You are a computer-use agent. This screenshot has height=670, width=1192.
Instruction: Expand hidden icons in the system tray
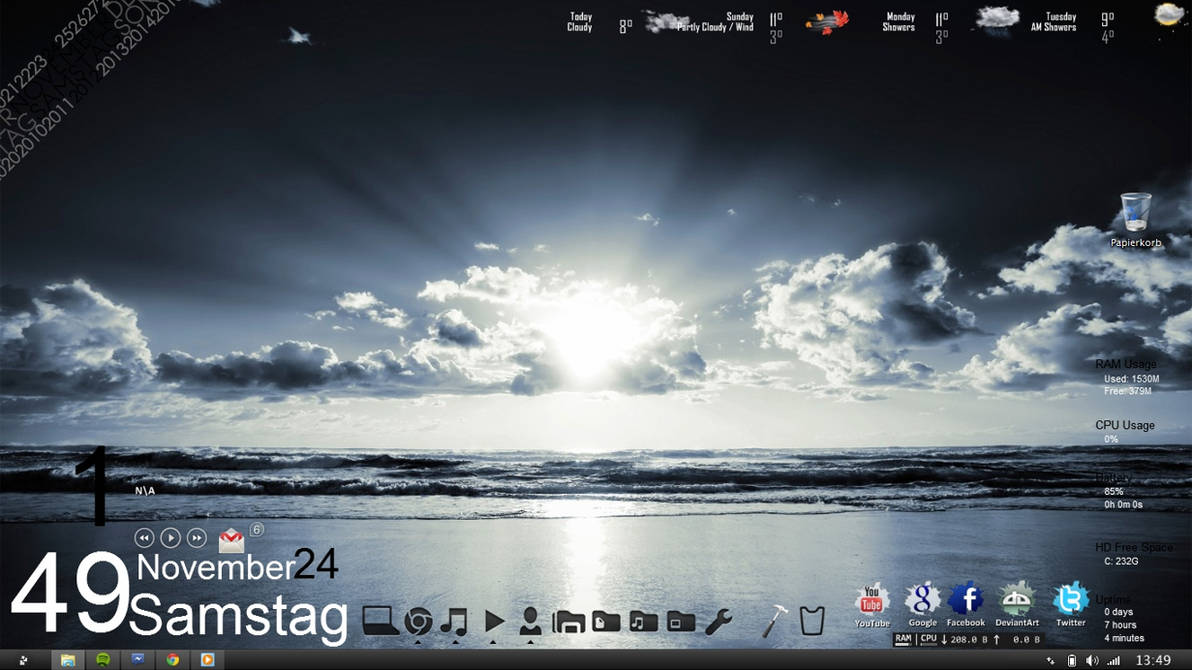click(x=1048, y=659)
